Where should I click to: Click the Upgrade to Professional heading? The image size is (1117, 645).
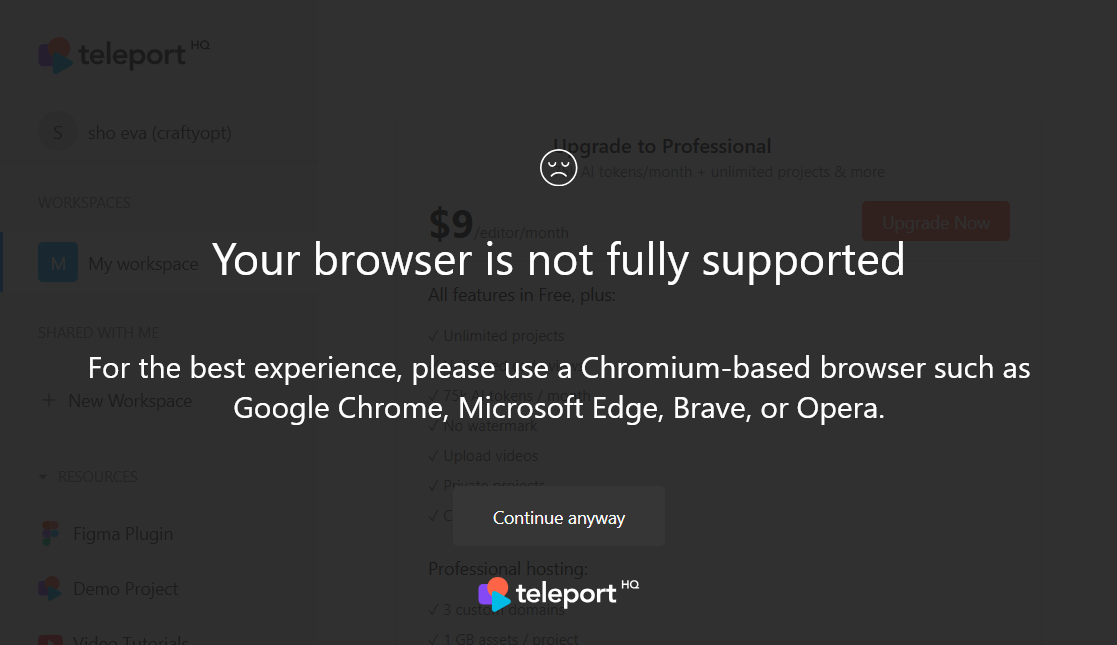point(664,146)
